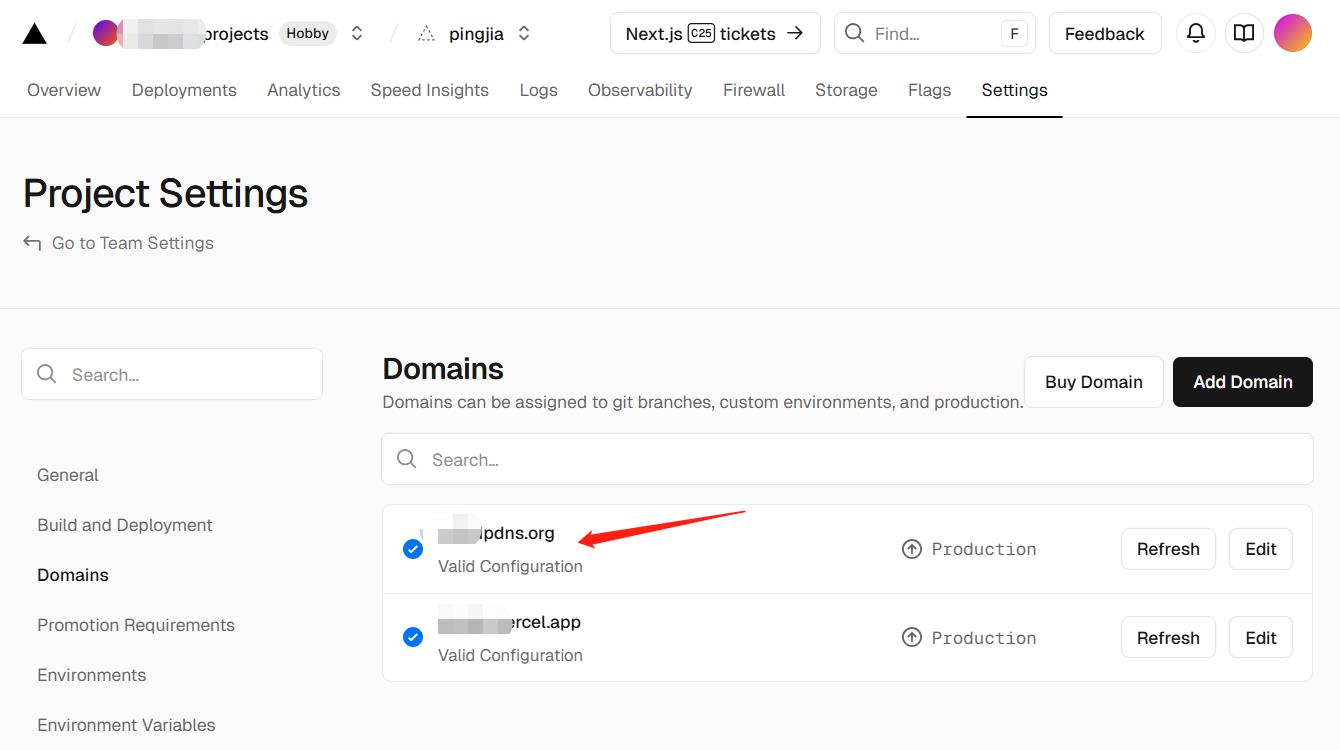Switch to the Deployments tab
The width and height of the screenshot is (1340, 750).
tap(184, 90)
